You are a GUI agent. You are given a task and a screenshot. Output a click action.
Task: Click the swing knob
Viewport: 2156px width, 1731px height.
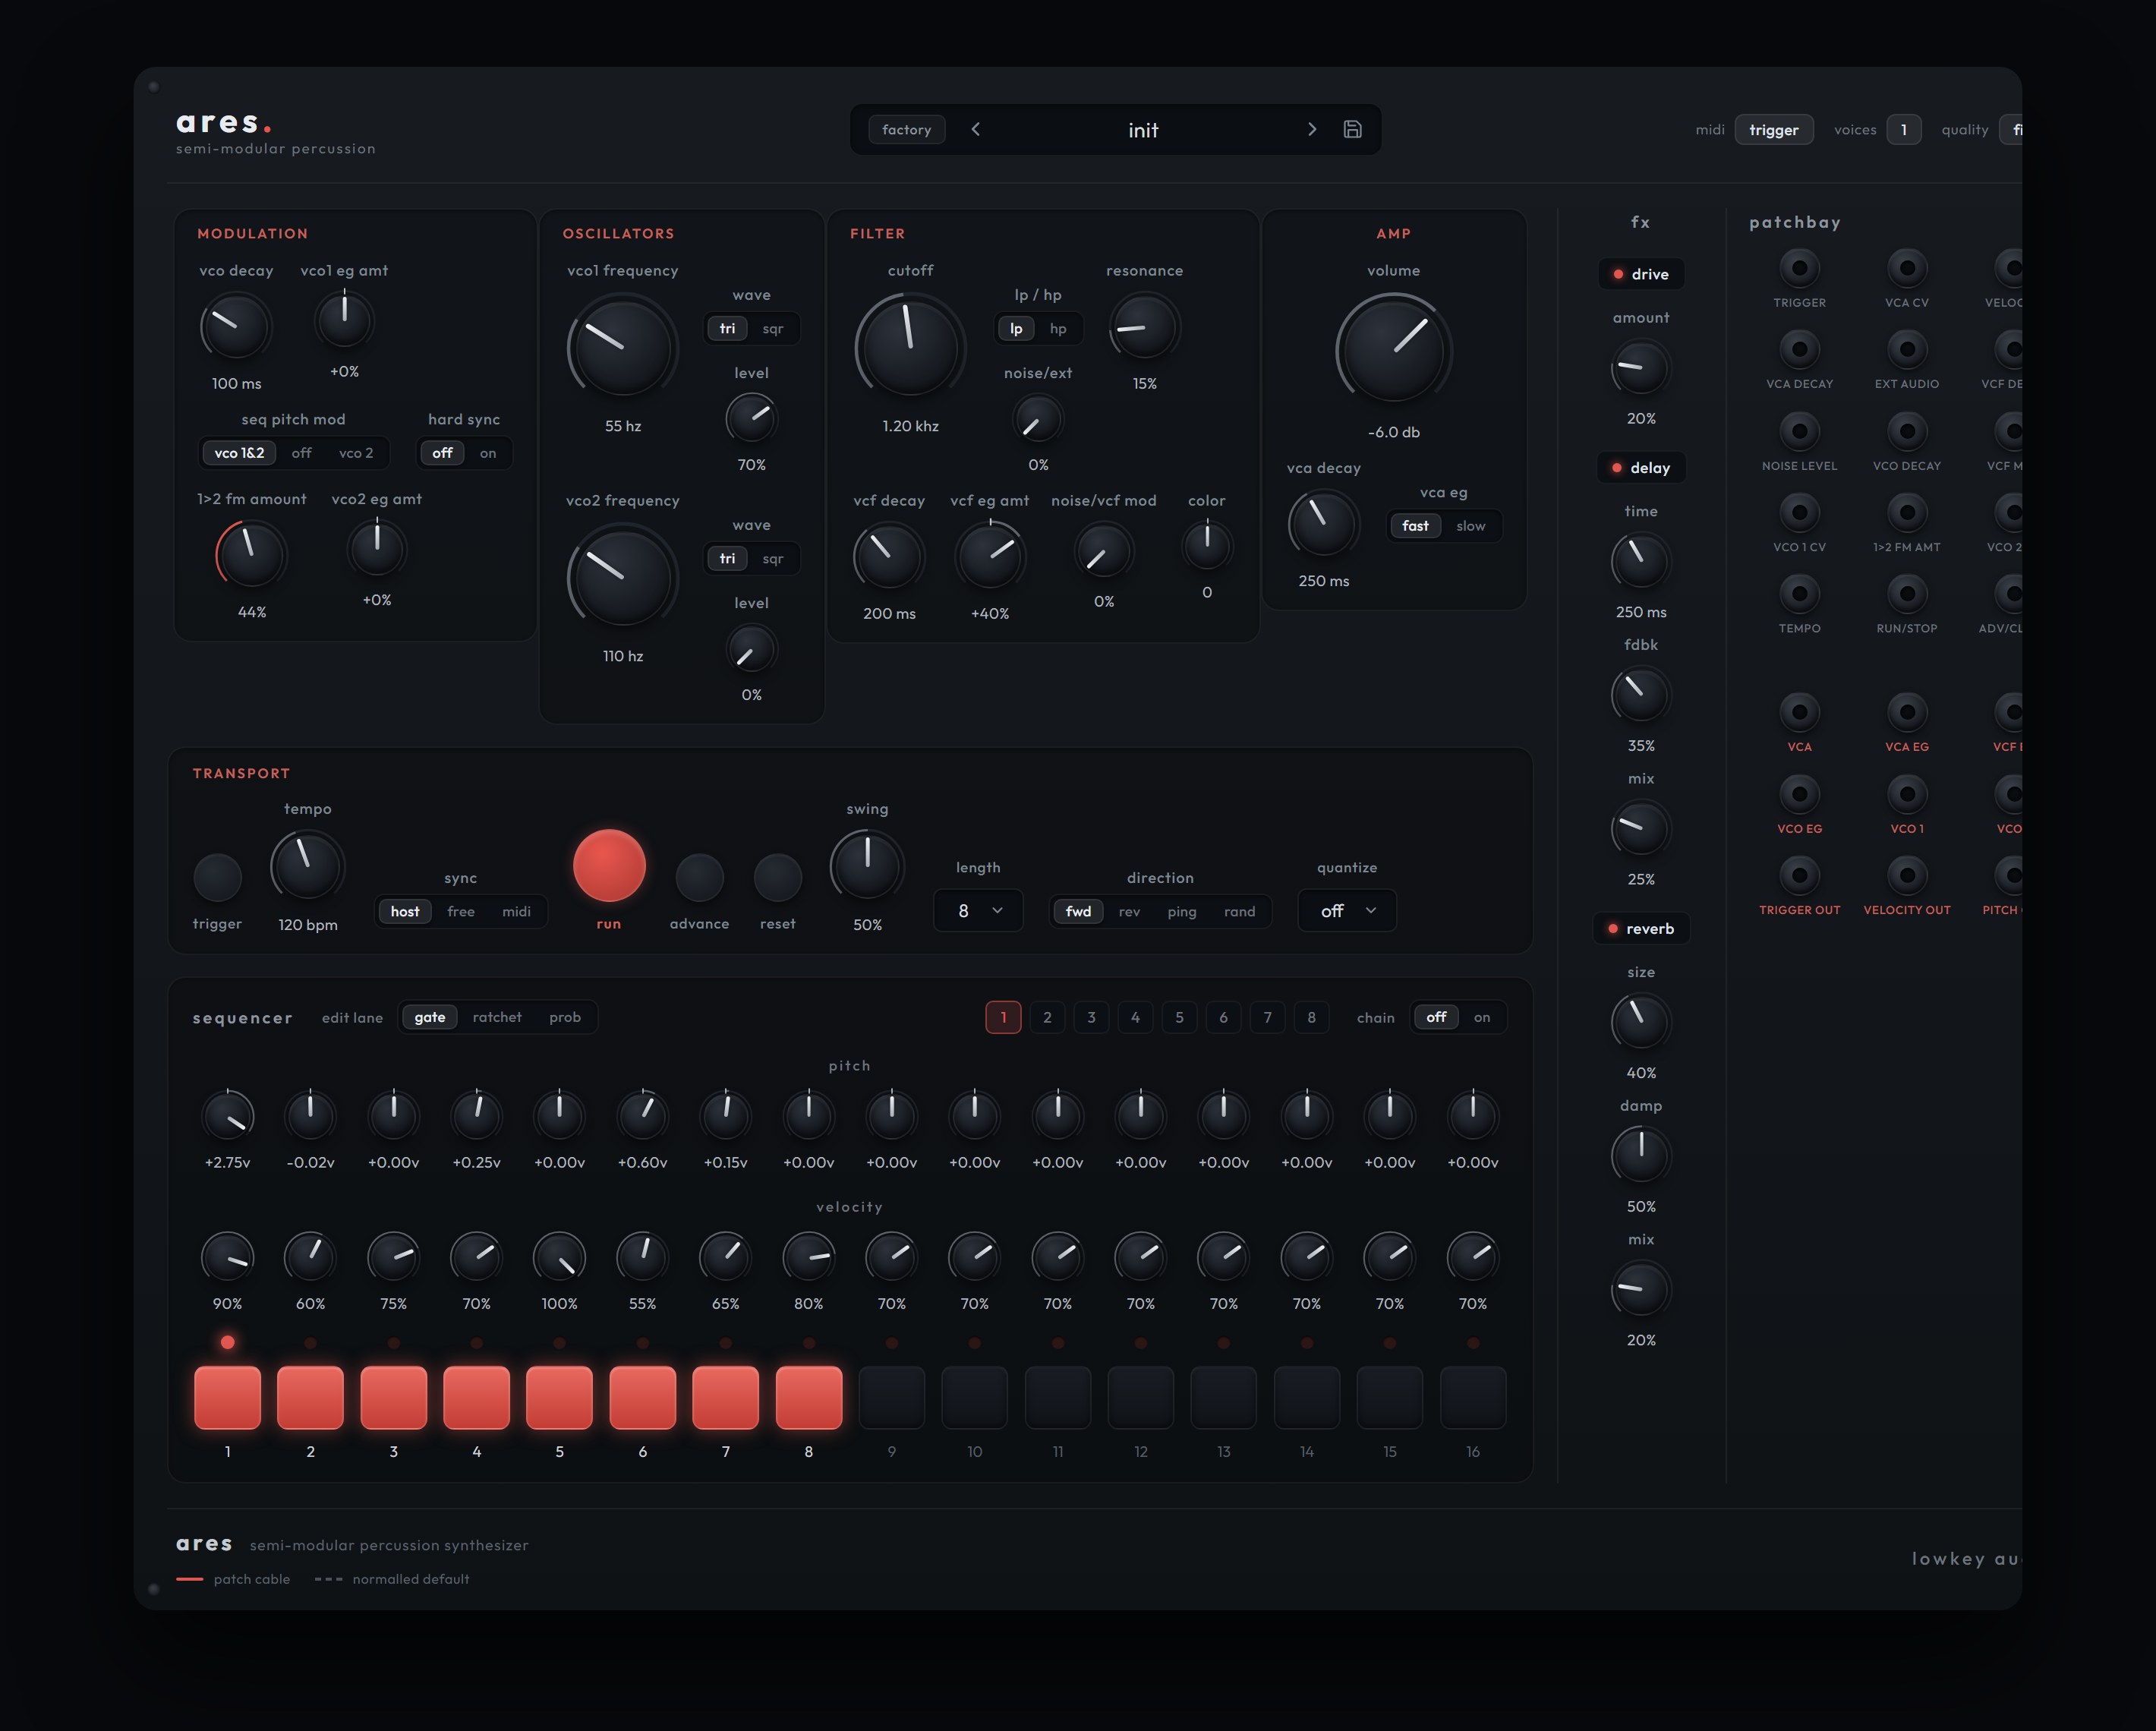(x=867, y=867)
